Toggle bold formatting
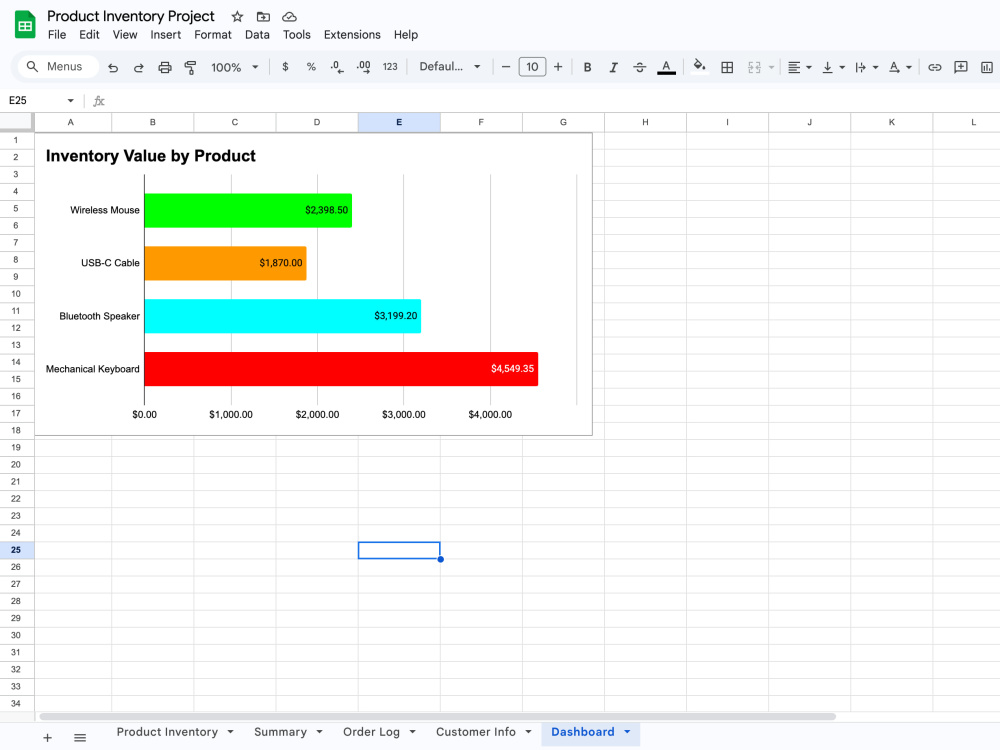Screen dimensions: 1000x750 click(x=587, y=67)
